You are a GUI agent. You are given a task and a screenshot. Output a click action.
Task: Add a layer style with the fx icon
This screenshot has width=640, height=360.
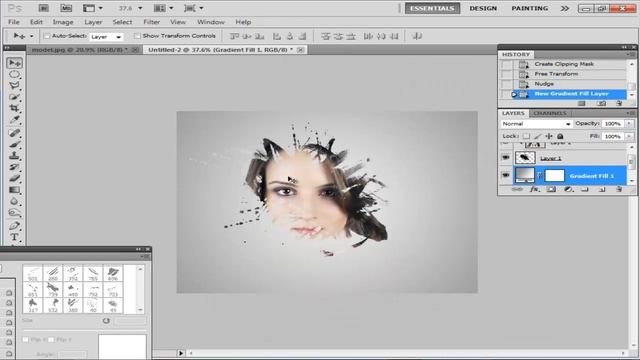(534, 189)
